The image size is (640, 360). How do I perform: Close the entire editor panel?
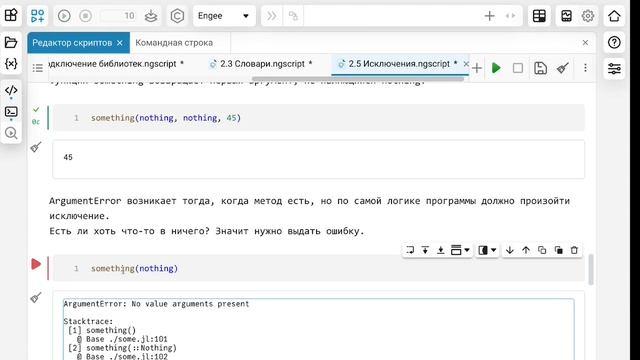coord(585,42)
